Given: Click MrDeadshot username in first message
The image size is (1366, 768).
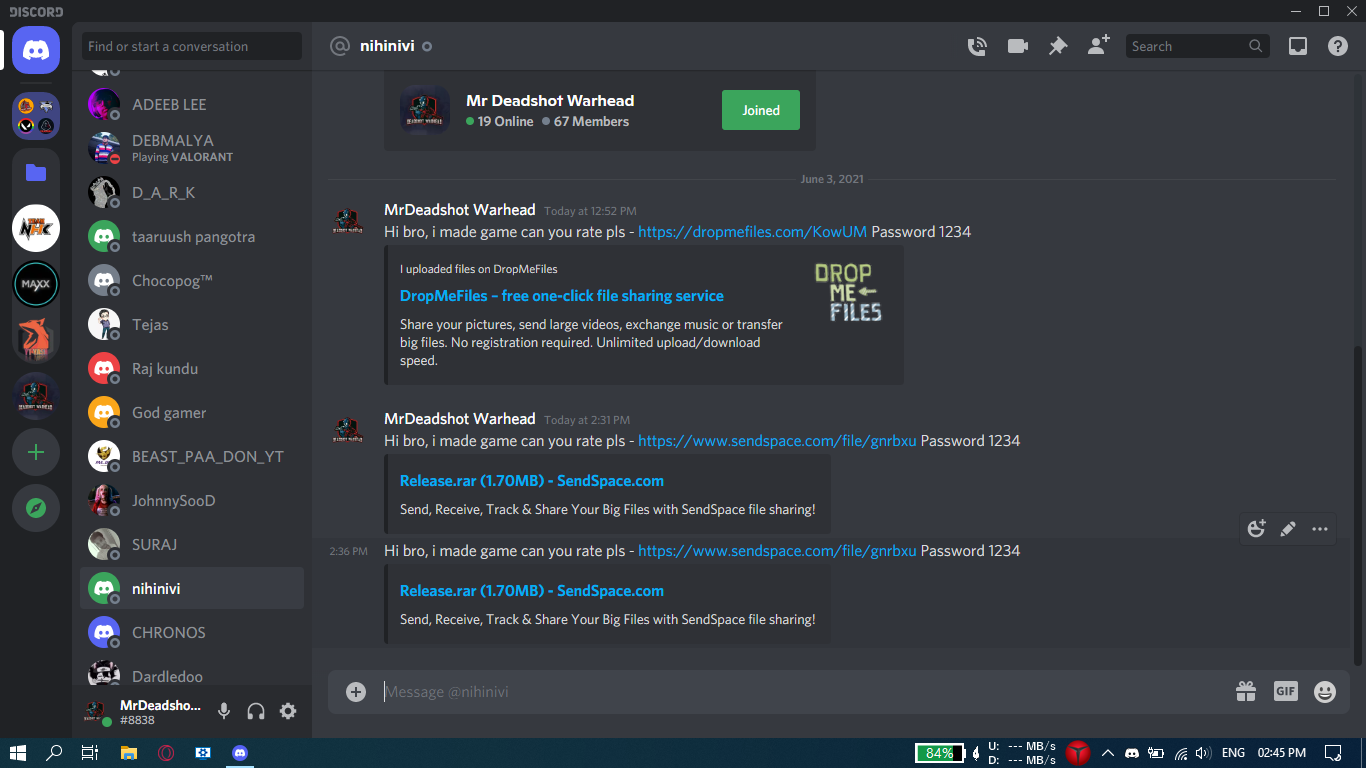Looking at the screenshot, I should point(460,210).
